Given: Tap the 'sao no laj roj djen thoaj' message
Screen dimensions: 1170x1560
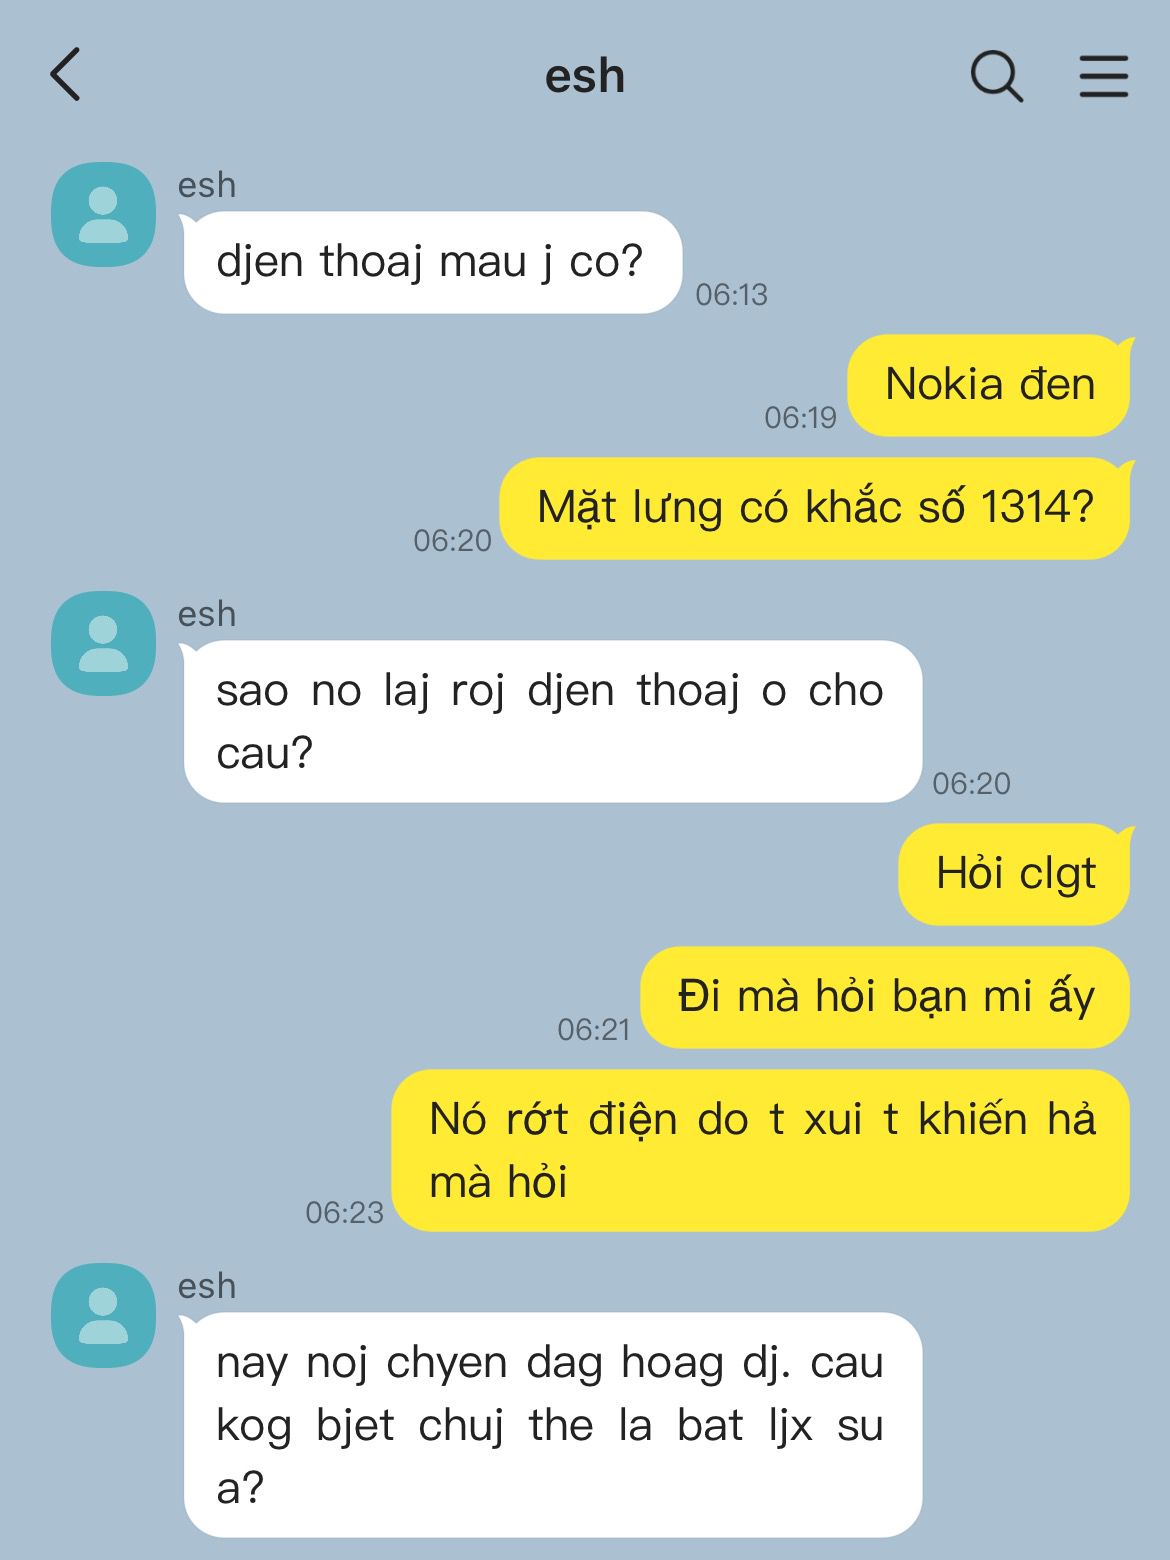Looking at the screenshot, I should pos(552,721).
